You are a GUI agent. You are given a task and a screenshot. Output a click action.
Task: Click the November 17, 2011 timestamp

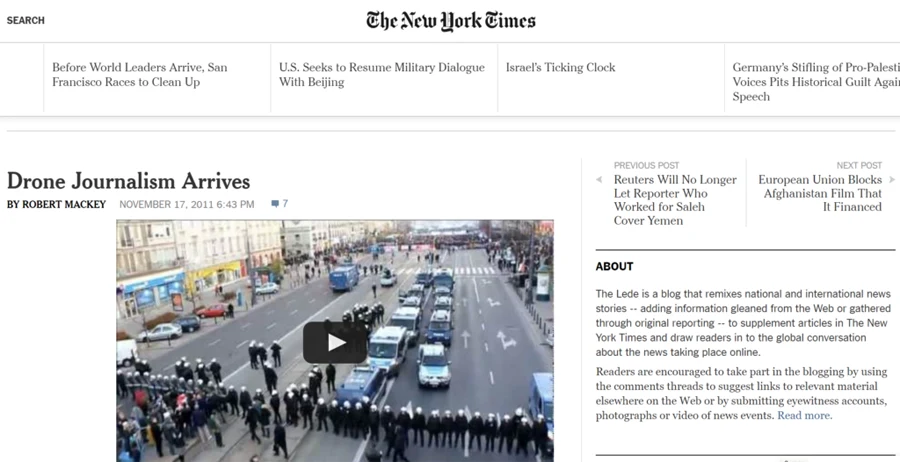[x=187, y=204]
